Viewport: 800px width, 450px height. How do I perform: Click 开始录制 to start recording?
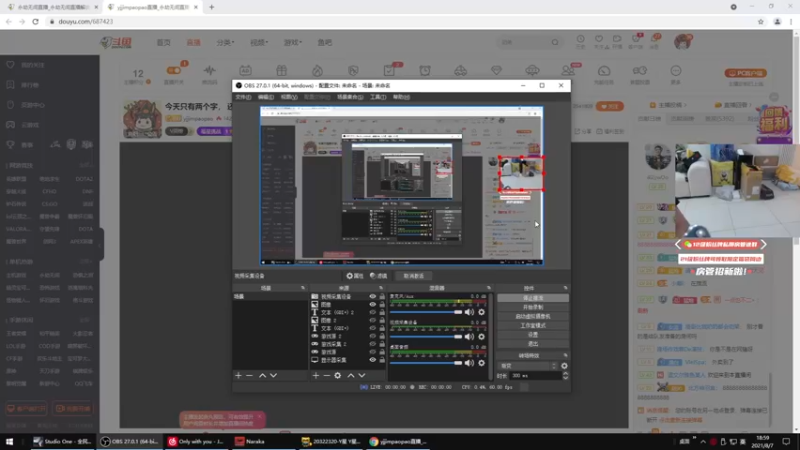(533, 307)
